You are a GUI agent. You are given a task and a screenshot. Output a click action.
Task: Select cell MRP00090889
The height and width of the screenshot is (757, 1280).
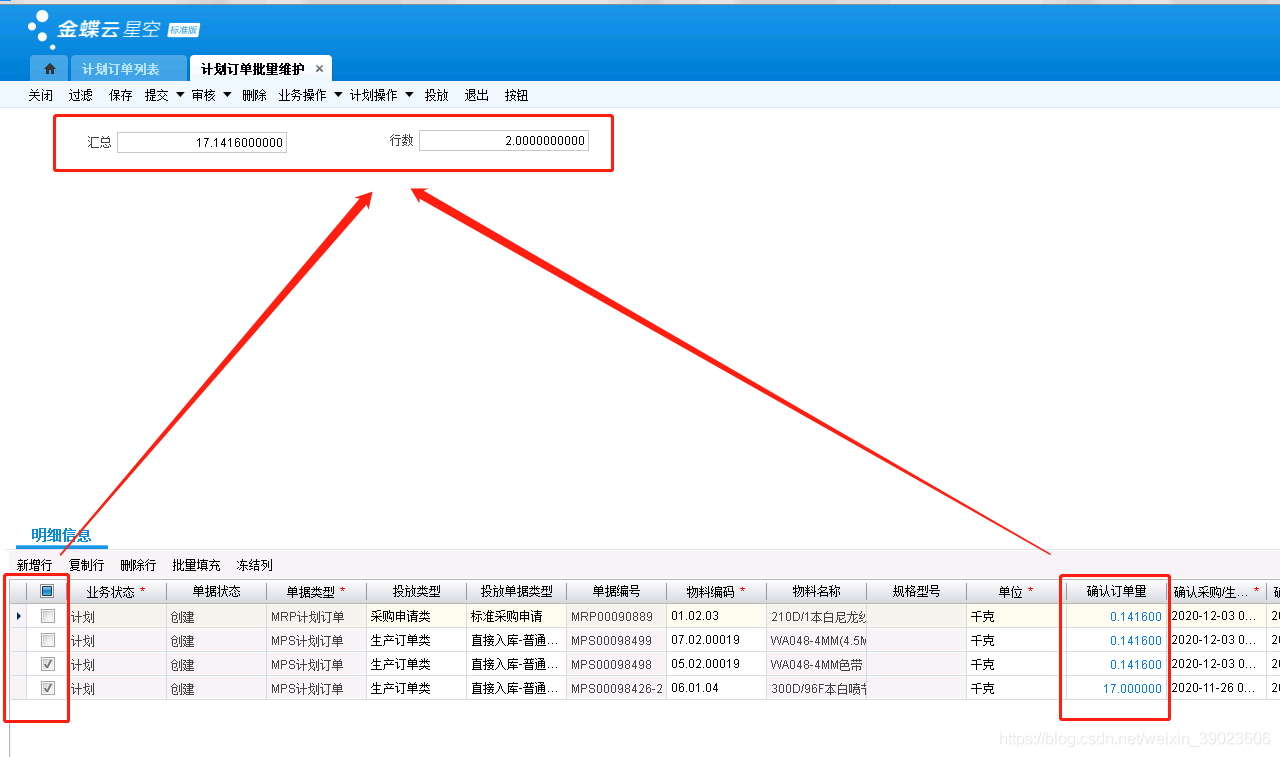tap(616, 617)
